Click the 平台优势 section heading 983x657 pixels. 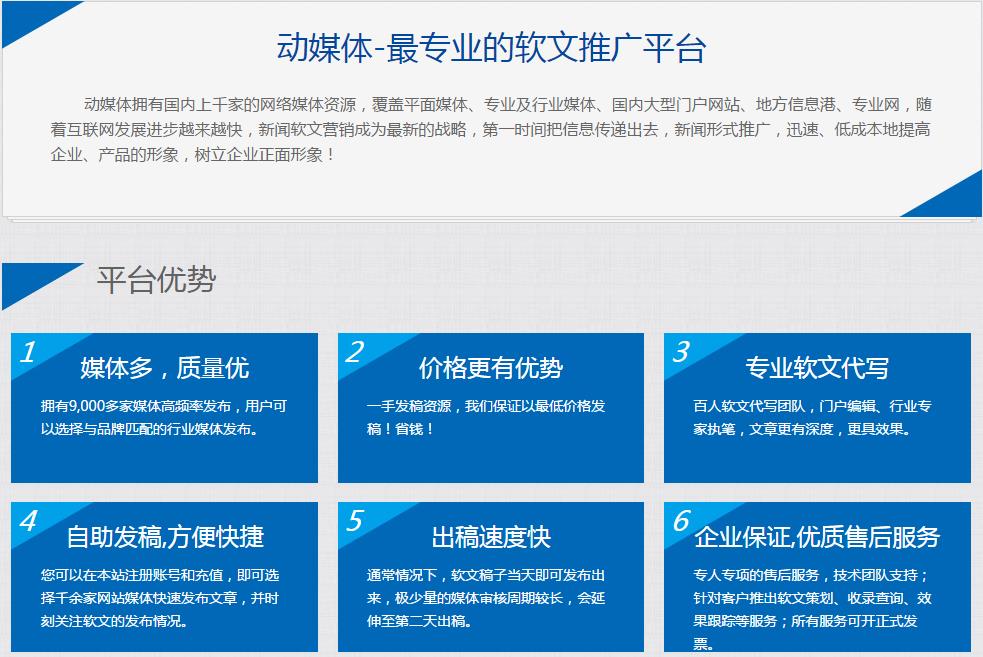[x=156, y=280]
